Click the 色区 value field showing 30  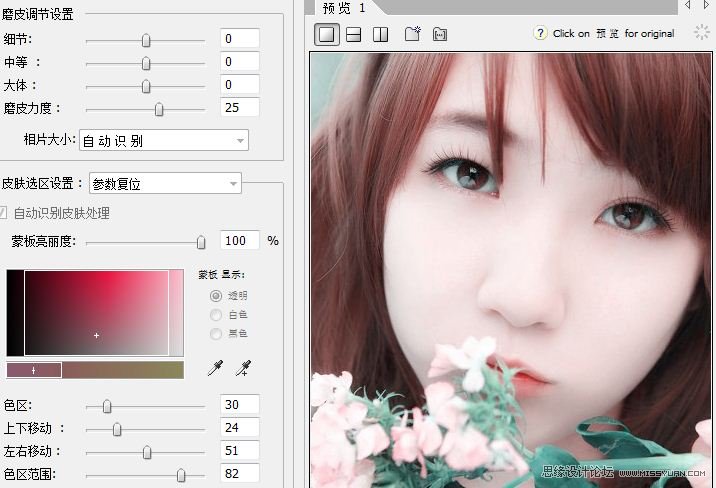240,404
